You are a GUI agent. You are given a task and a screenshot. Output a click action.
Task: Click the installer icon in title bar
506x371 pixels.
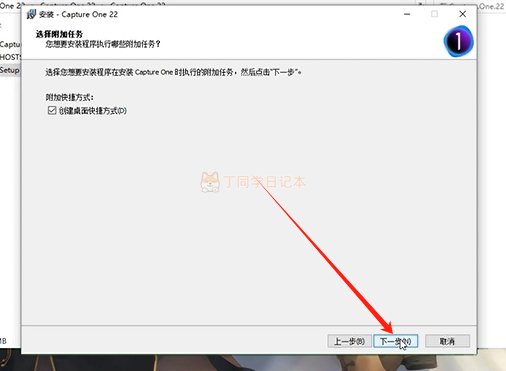pyautogui.click(x=32, y=14)
